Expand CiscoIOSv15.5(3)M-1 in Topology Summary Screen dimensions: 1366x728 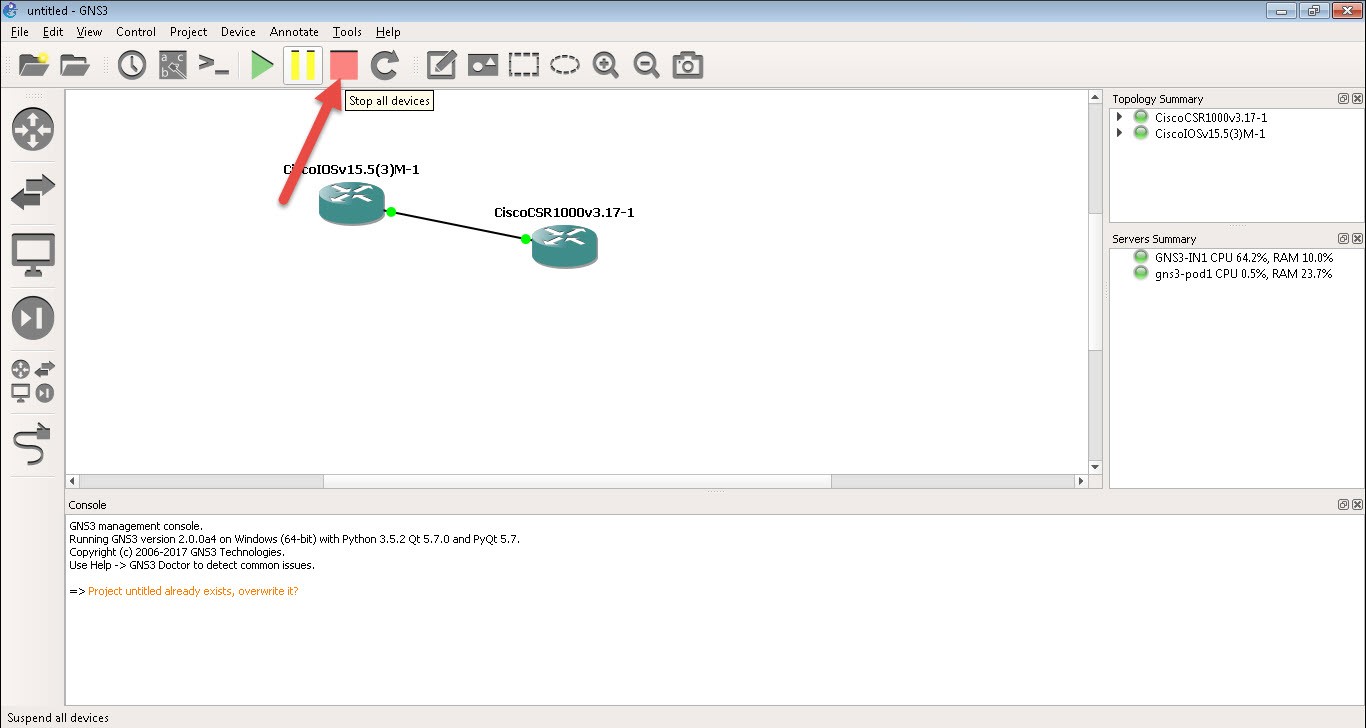pyautogui.click(x=1119, y=133)
